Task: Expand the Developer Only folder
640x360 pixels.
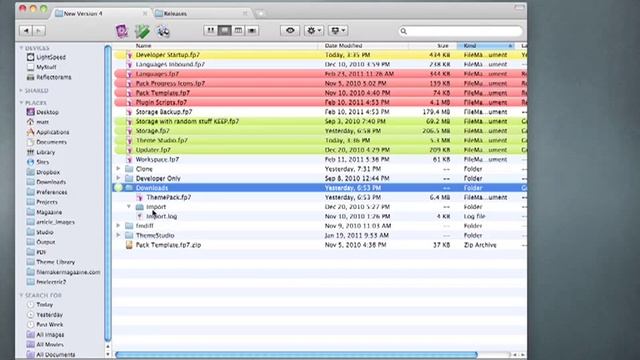Action: 118,178
